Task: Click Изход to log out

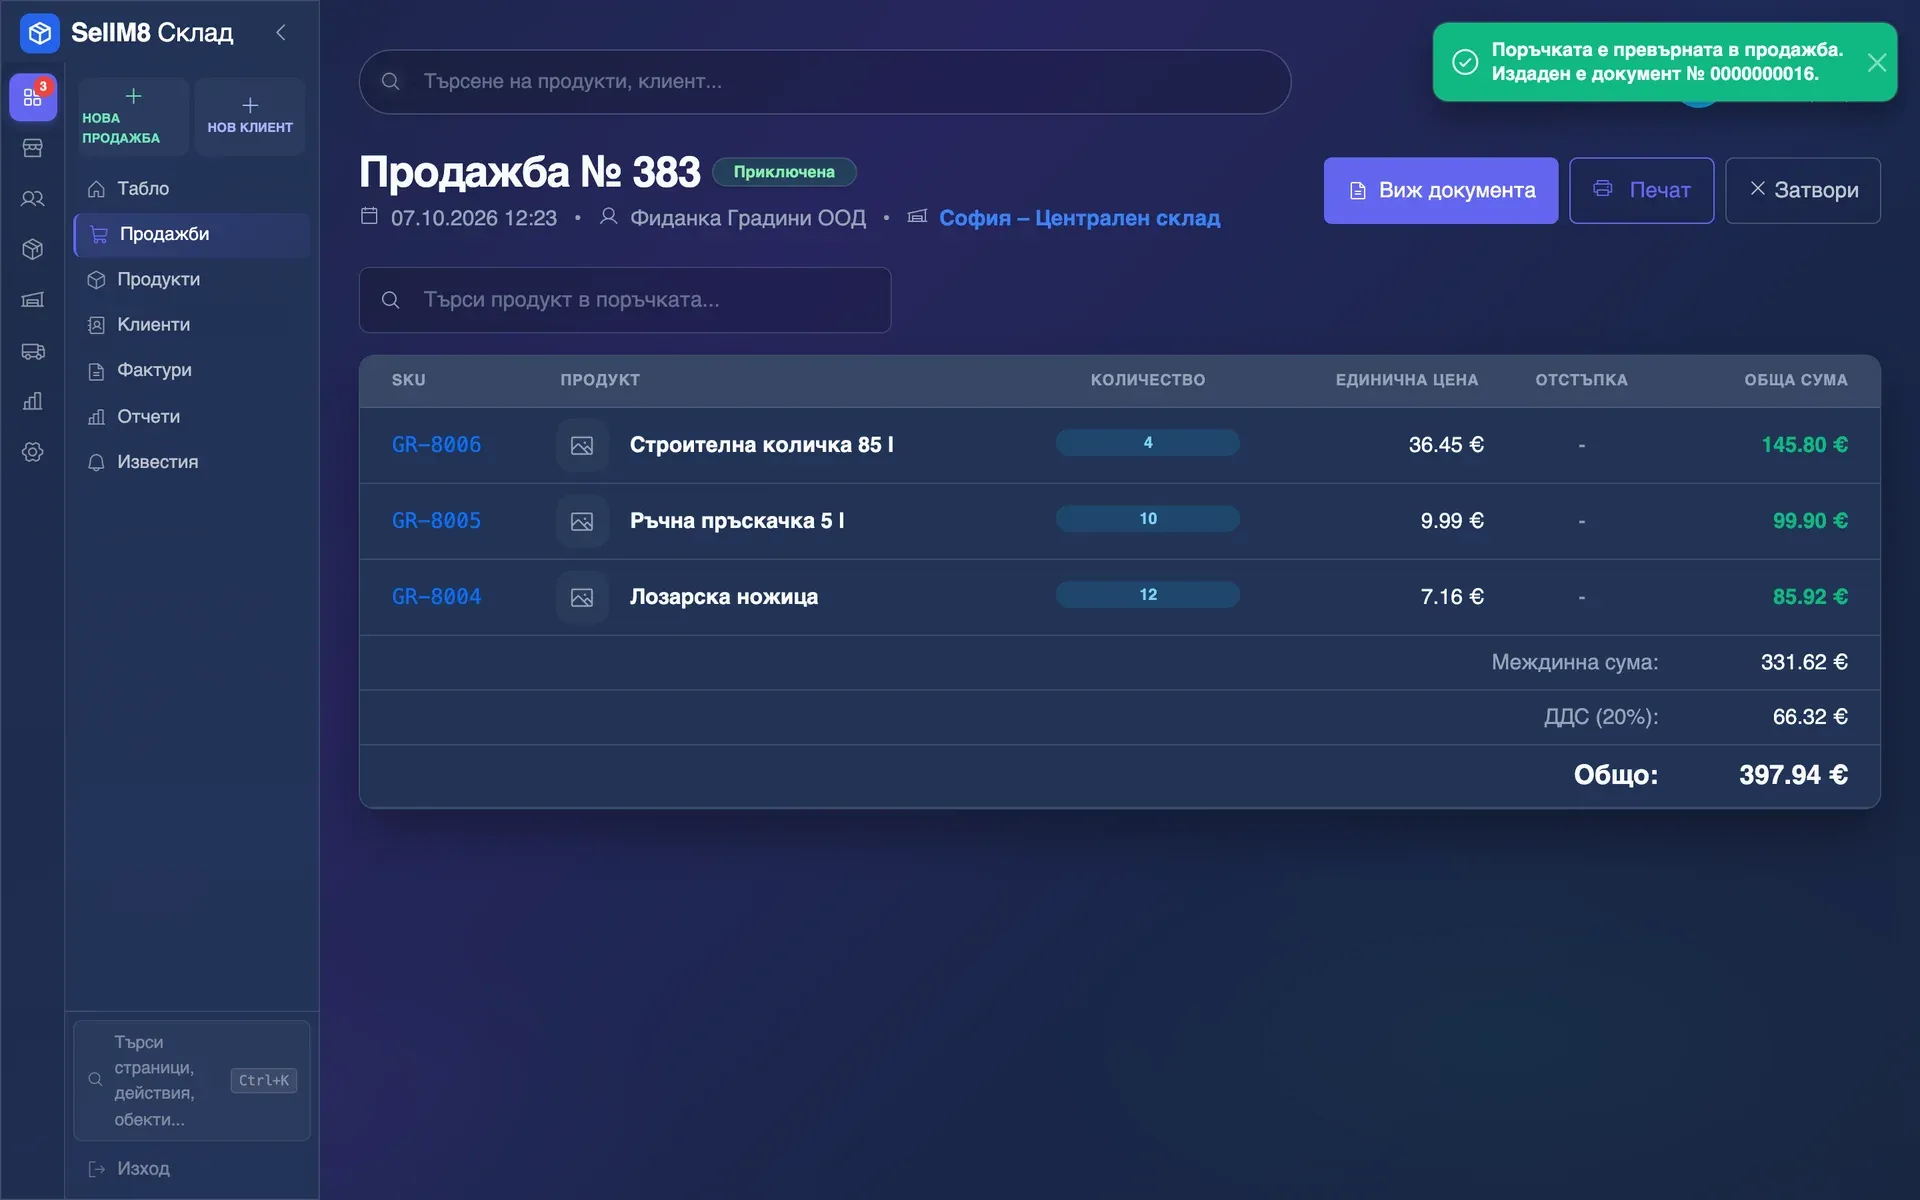Action: [x=130, y=1168]
